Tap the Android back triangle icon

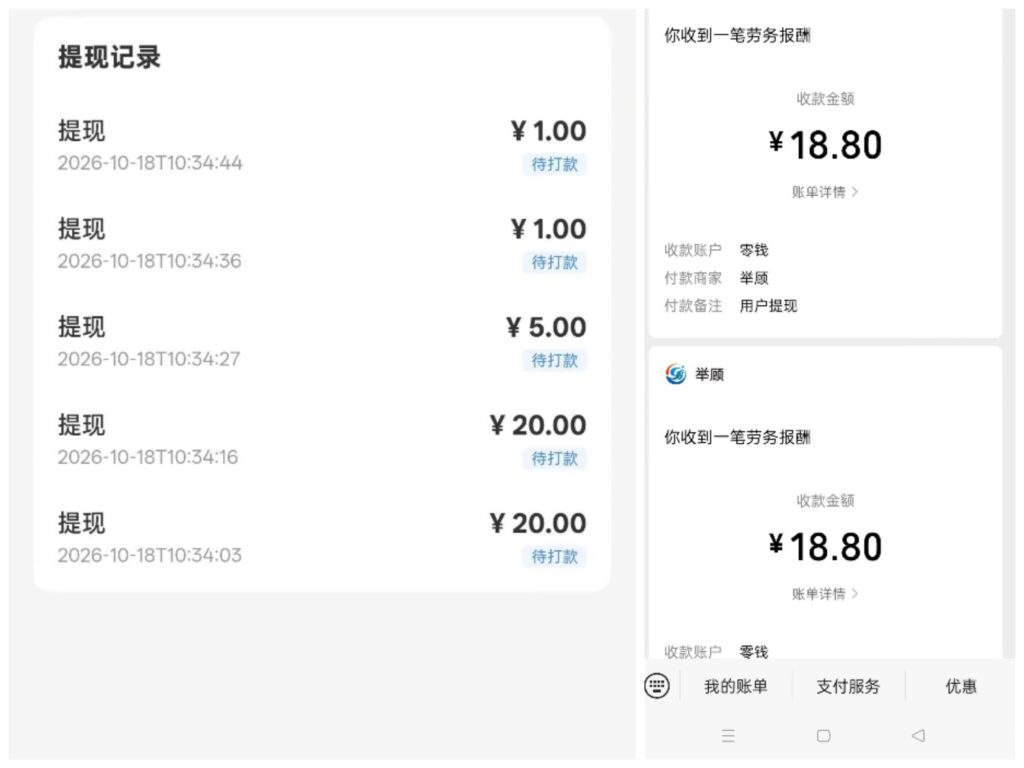pyautogui.click(x=918, y=736)
